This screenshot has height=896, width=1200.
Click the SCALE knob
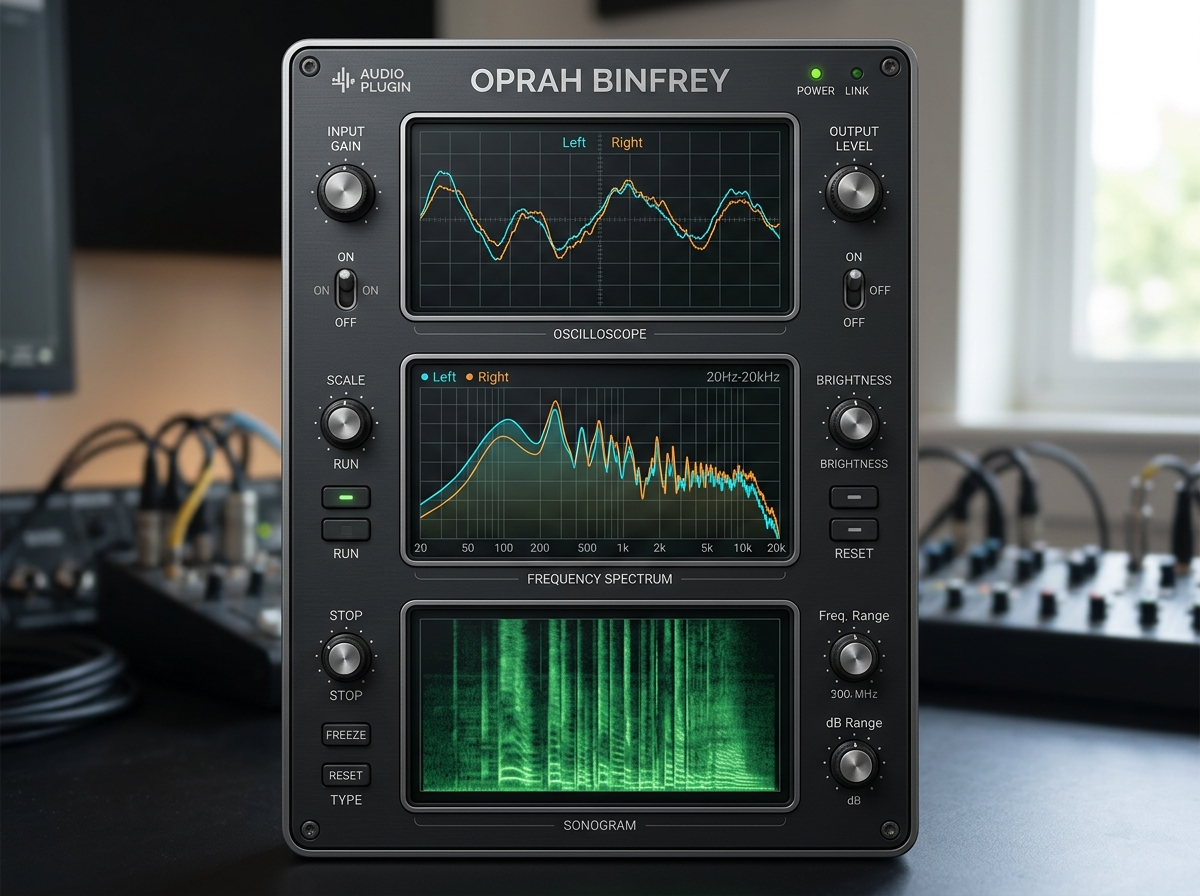(345, 423)
